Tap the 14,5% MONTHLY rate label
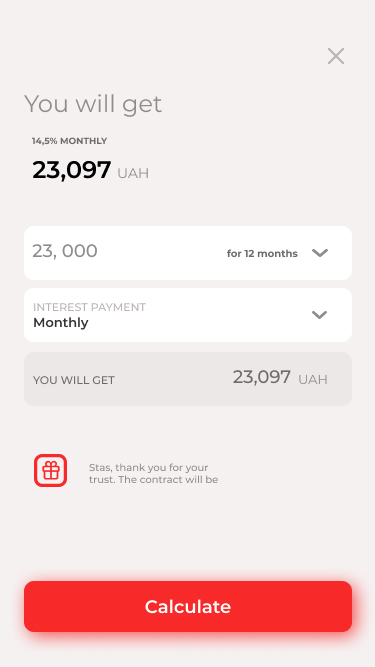Screen dimensions: 375x667 tap(70, 141)
